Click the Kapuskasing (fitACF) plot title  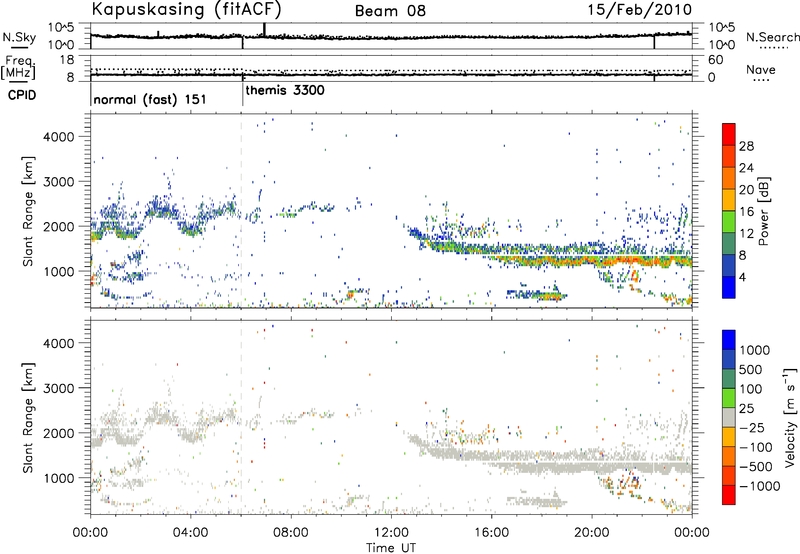click(x=186, y=9)
